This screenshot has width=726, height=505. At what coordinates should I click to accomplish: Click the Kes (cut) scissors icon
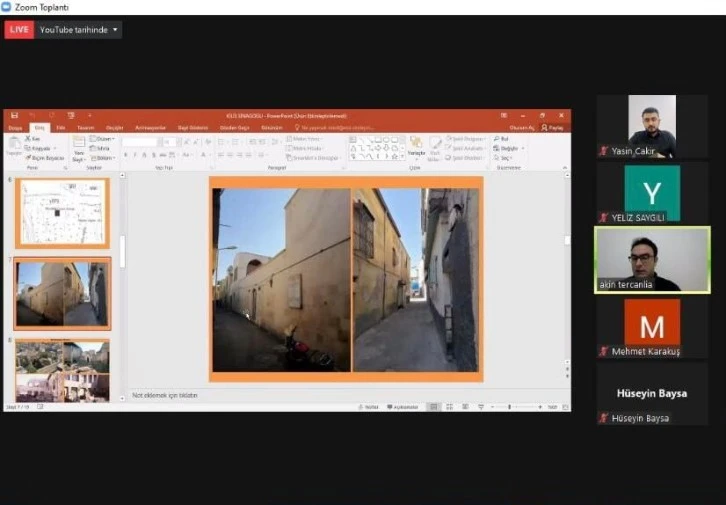[x=30, y=139]
